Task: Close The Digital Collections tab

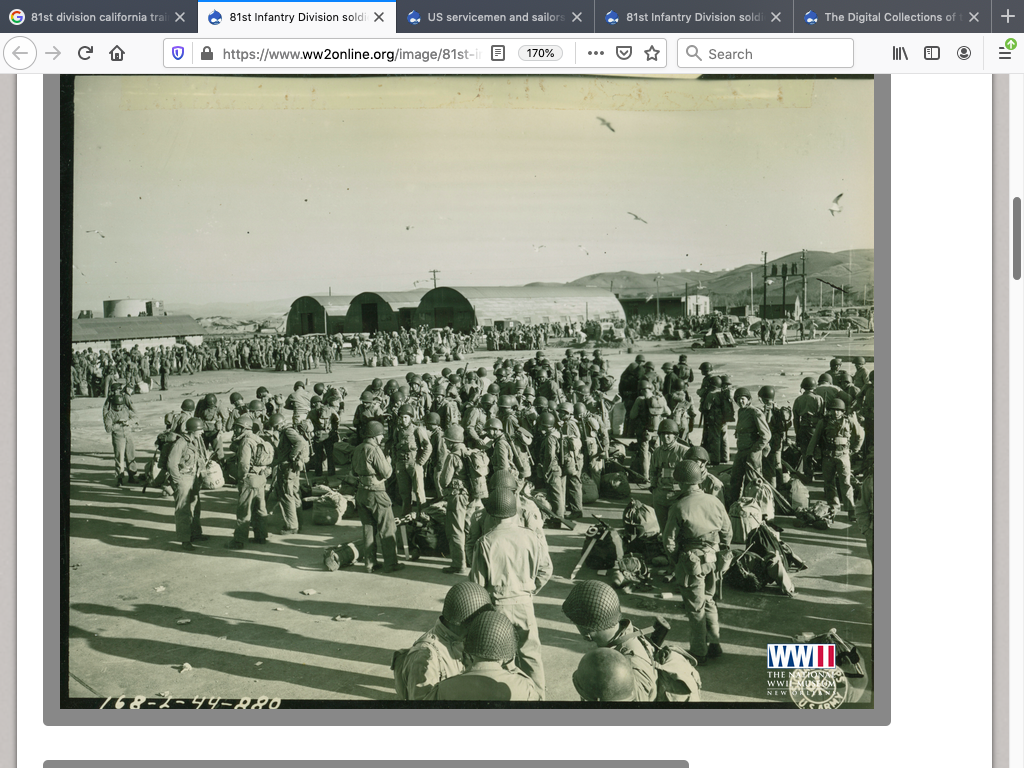Action: (973, 17)
